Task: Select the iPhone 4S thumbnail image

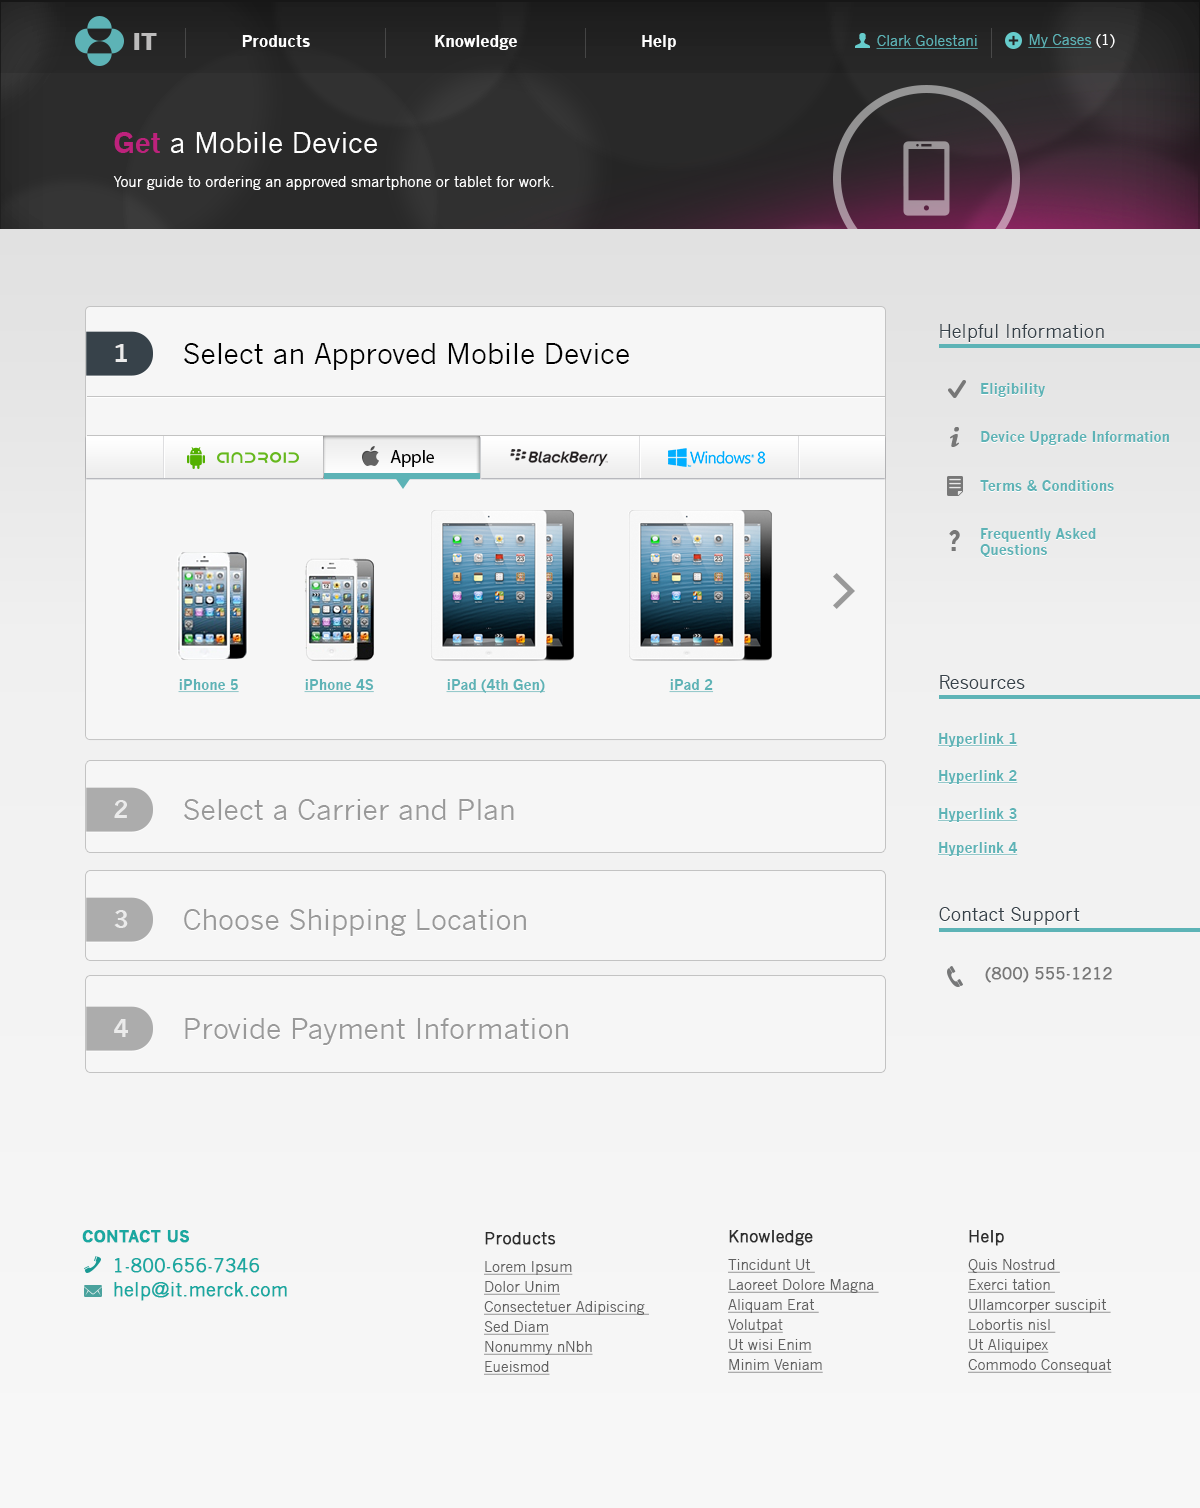Action: 340,609
